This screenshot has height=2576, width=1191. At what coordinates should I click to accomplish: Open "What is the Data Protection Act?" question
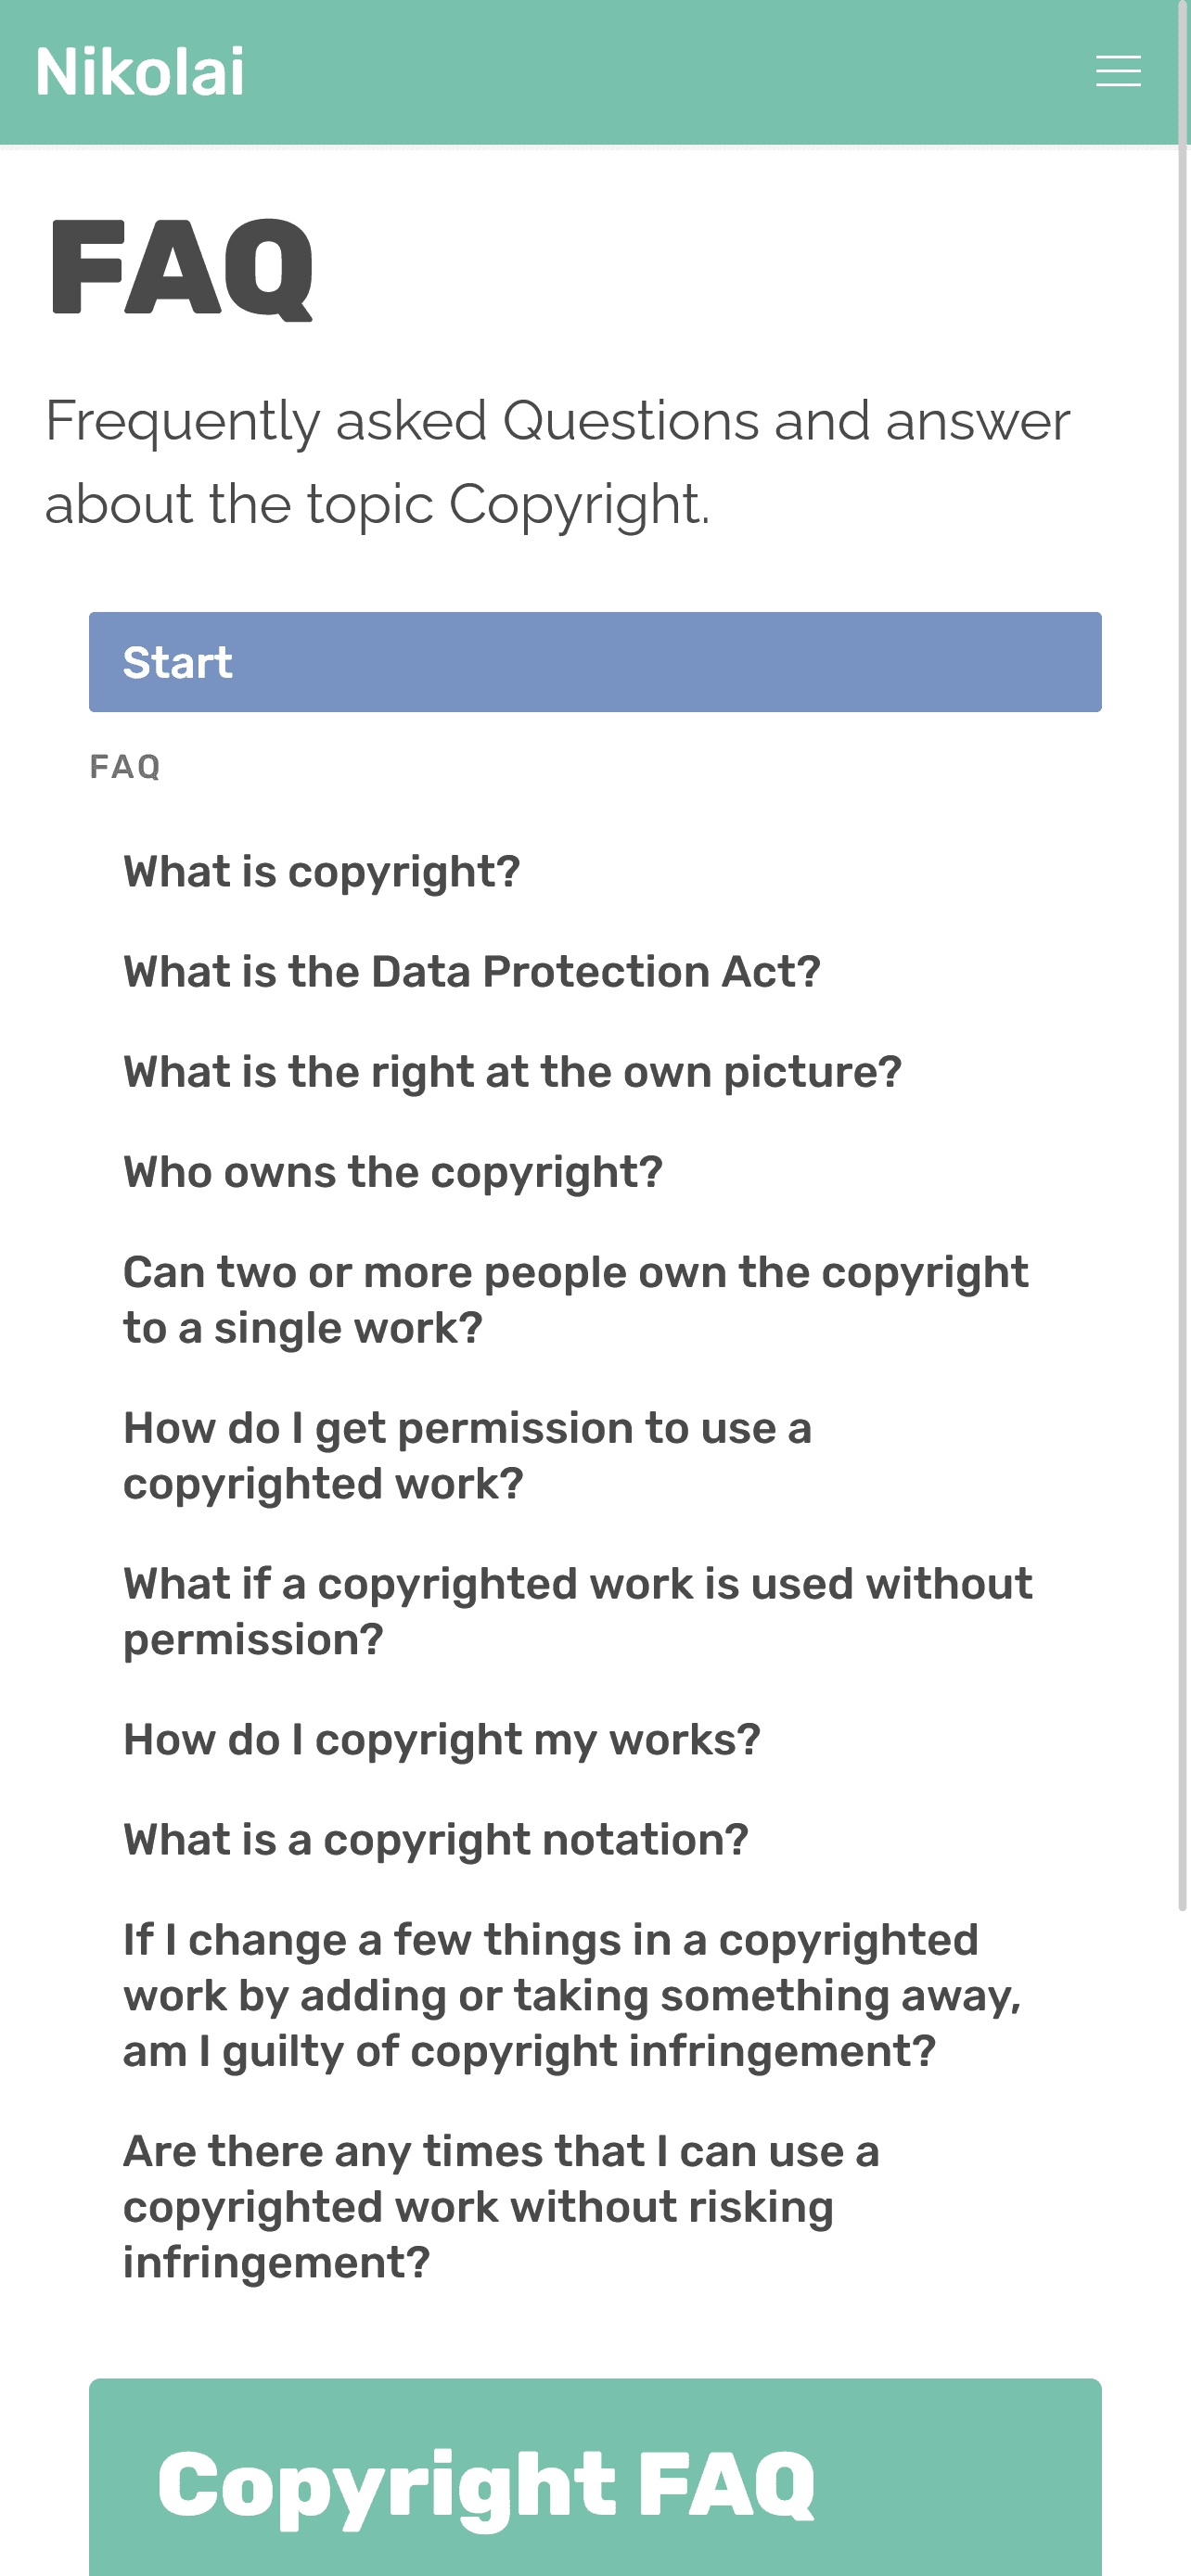pyautogui.click(x=472, y=971)
